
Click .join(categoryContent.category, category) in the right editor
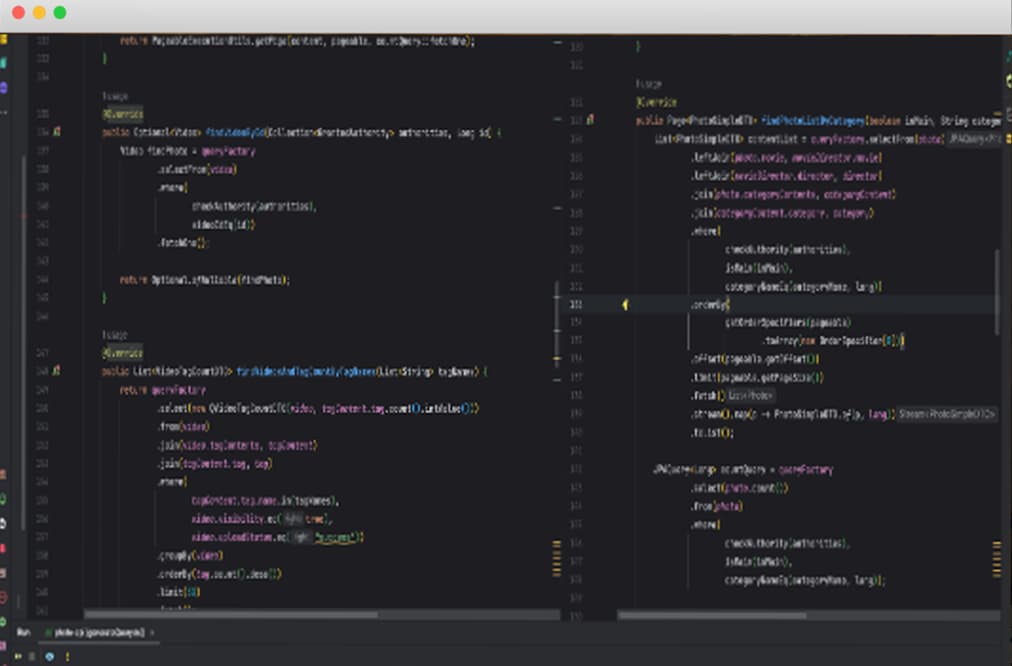click(782, 213)
